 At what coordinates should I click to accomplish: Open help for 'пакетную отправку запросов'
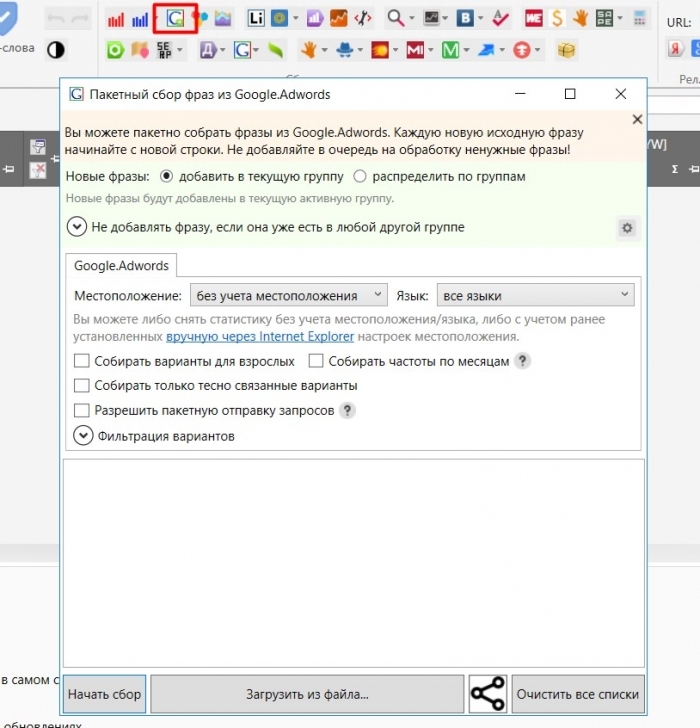click(347, 410)
